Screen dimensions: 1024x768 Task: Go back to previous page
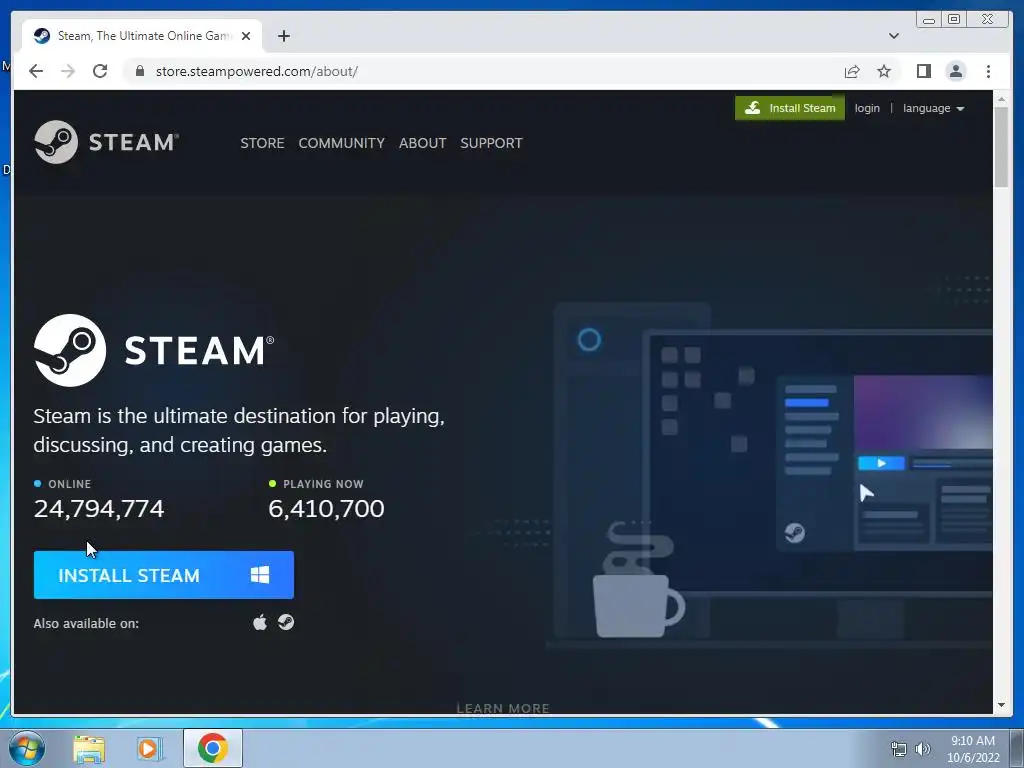tap(36, 71)
